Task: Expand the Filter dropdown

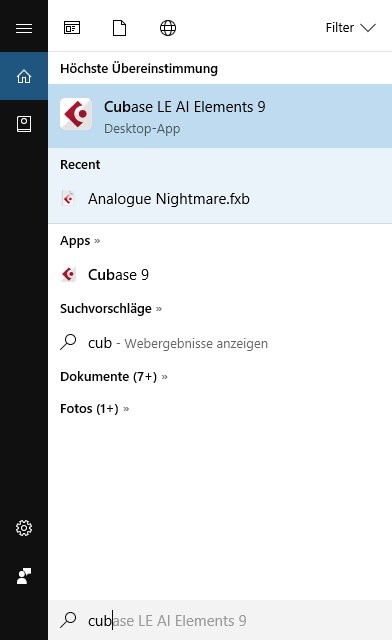Action: 350,28
